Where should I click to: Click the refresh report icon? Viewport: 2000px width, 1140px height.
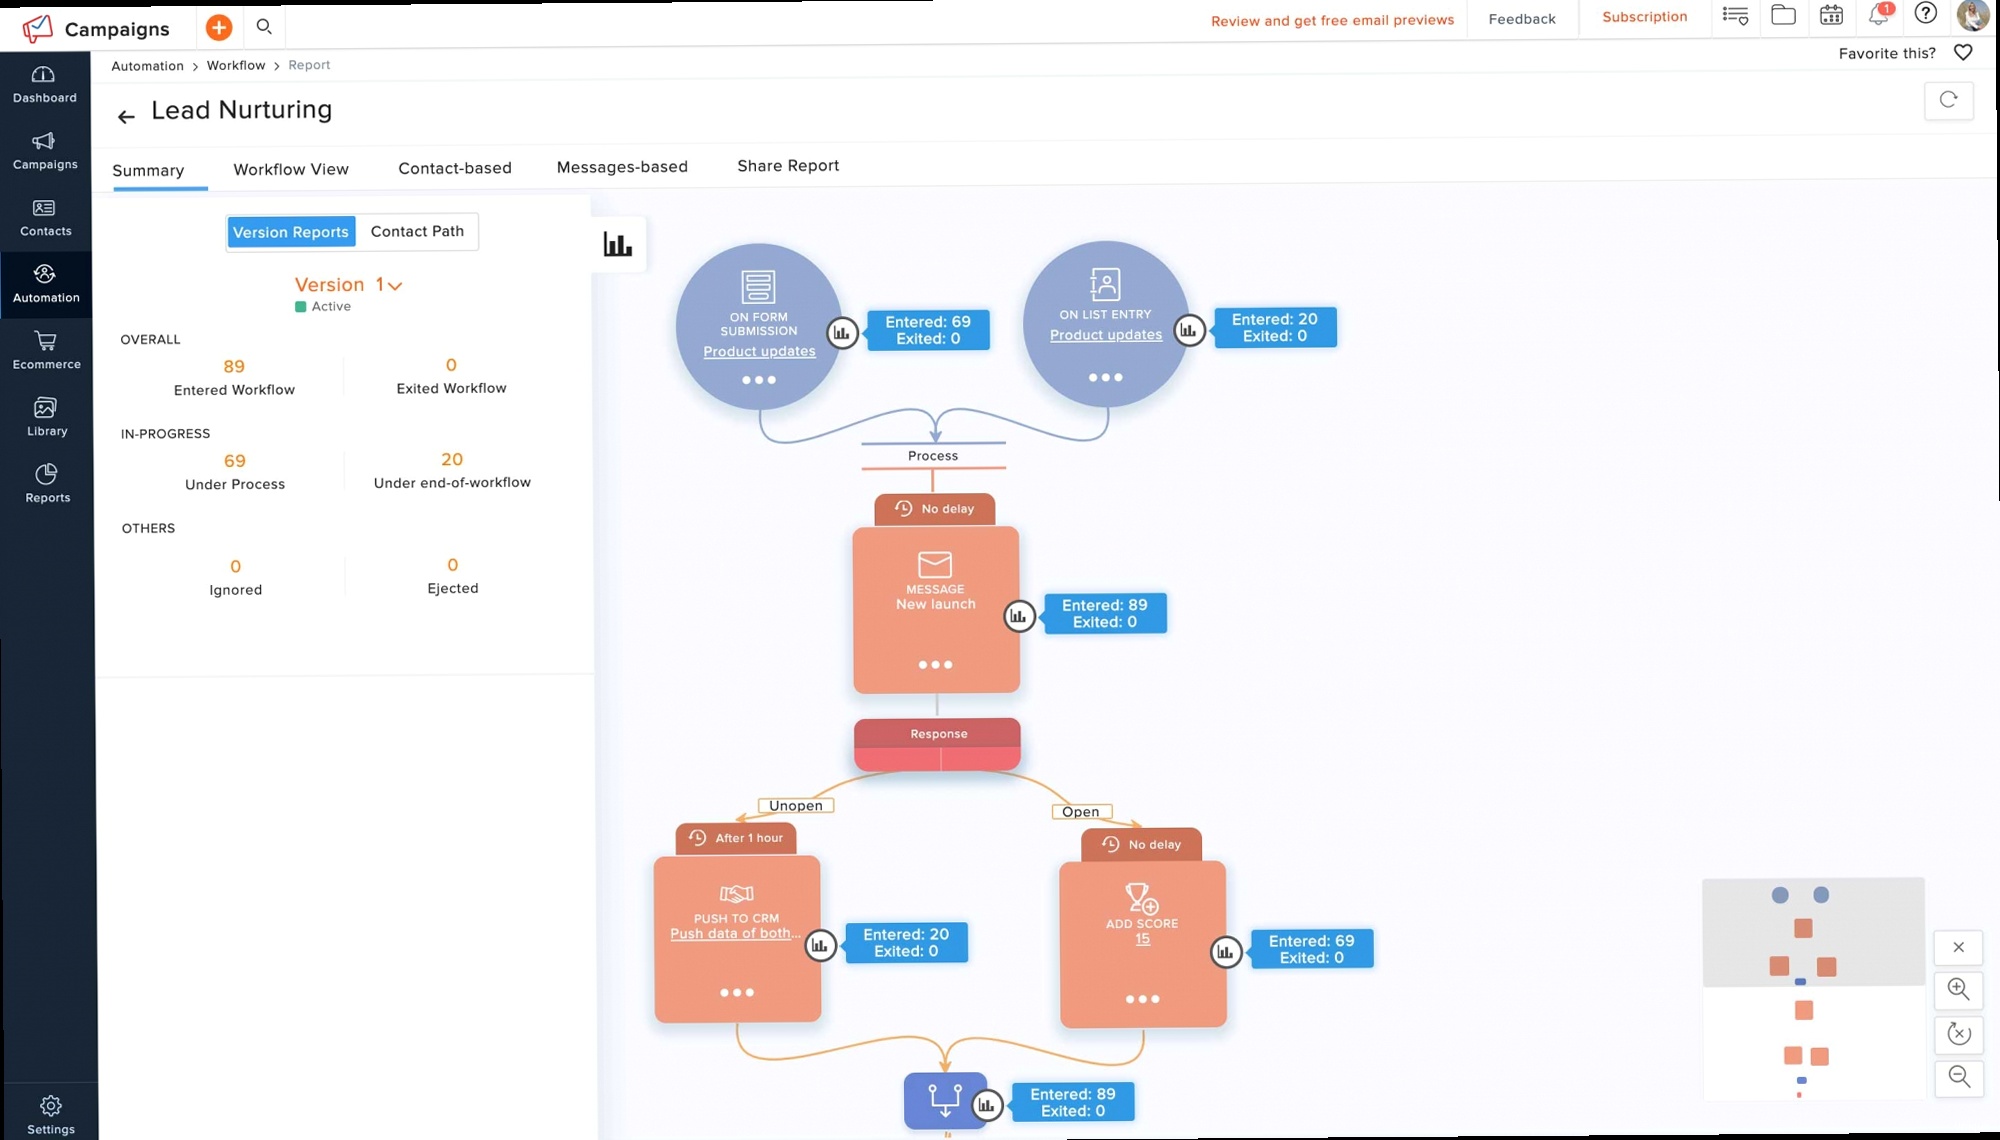tap(1948, 100)
